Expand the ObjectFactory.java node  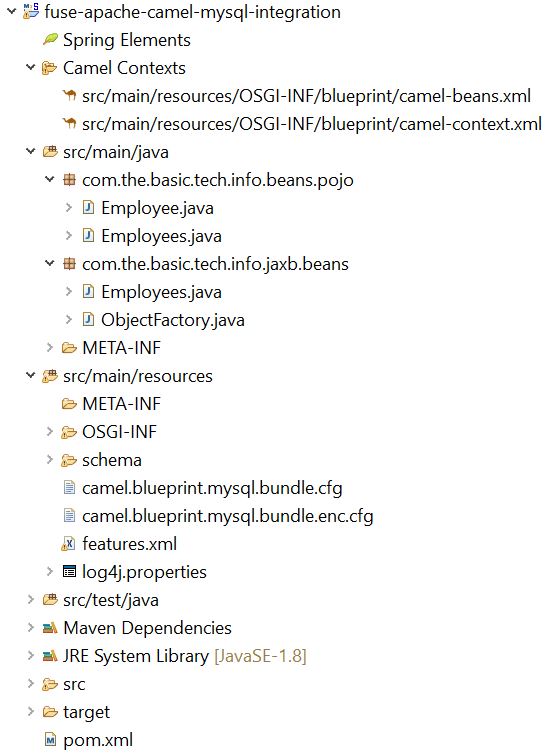(x=69, y=320)
